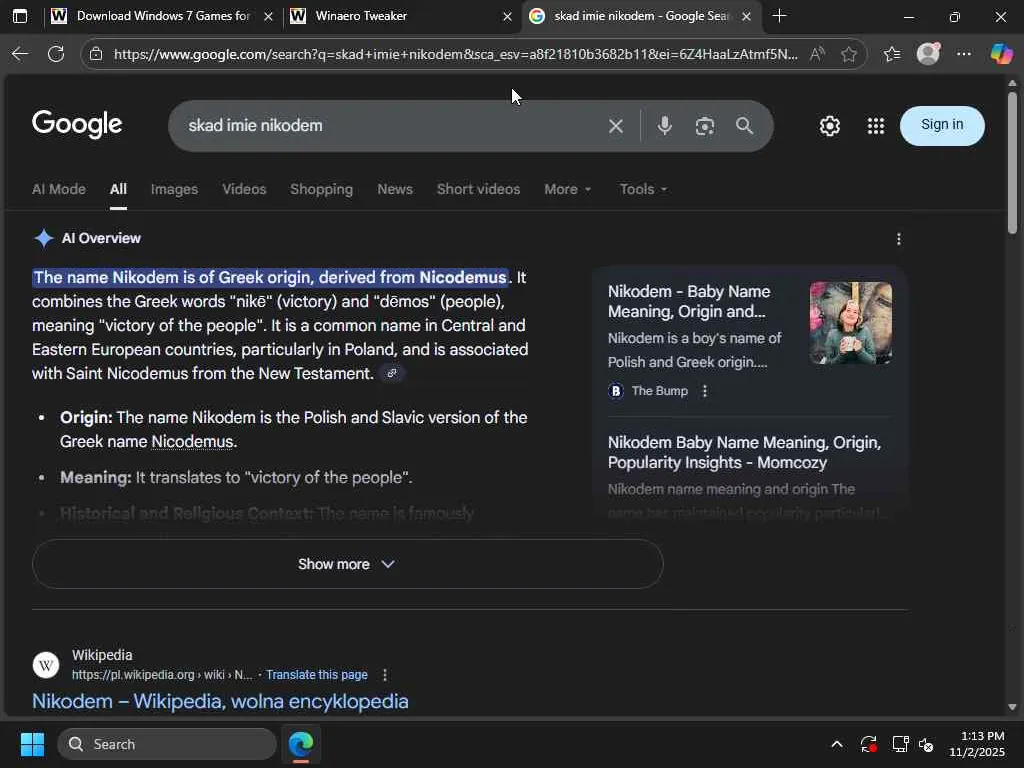Image resolution: width=1024 pixels, height=768 pixels.
Task: Submit search with the magnifying glass icon
Action: pos(744,125)
